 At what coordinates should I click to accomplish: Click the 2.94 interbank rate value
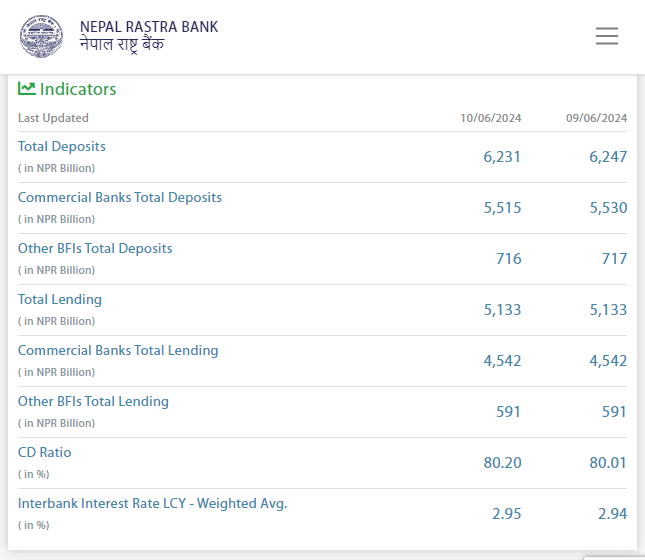click(612, 514)
